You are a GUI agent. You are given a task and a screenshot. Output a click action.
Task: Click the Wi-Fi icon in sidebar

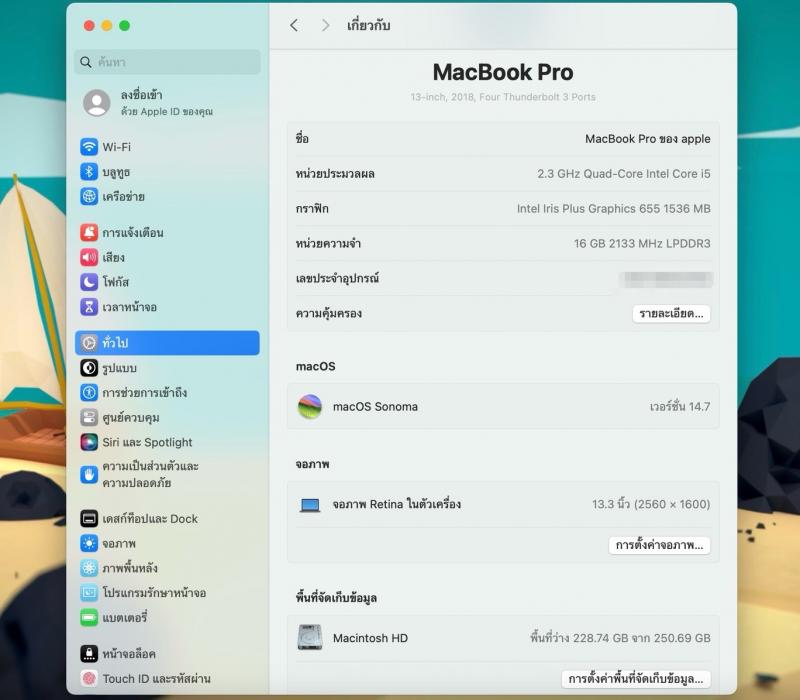tap(90, 147)
